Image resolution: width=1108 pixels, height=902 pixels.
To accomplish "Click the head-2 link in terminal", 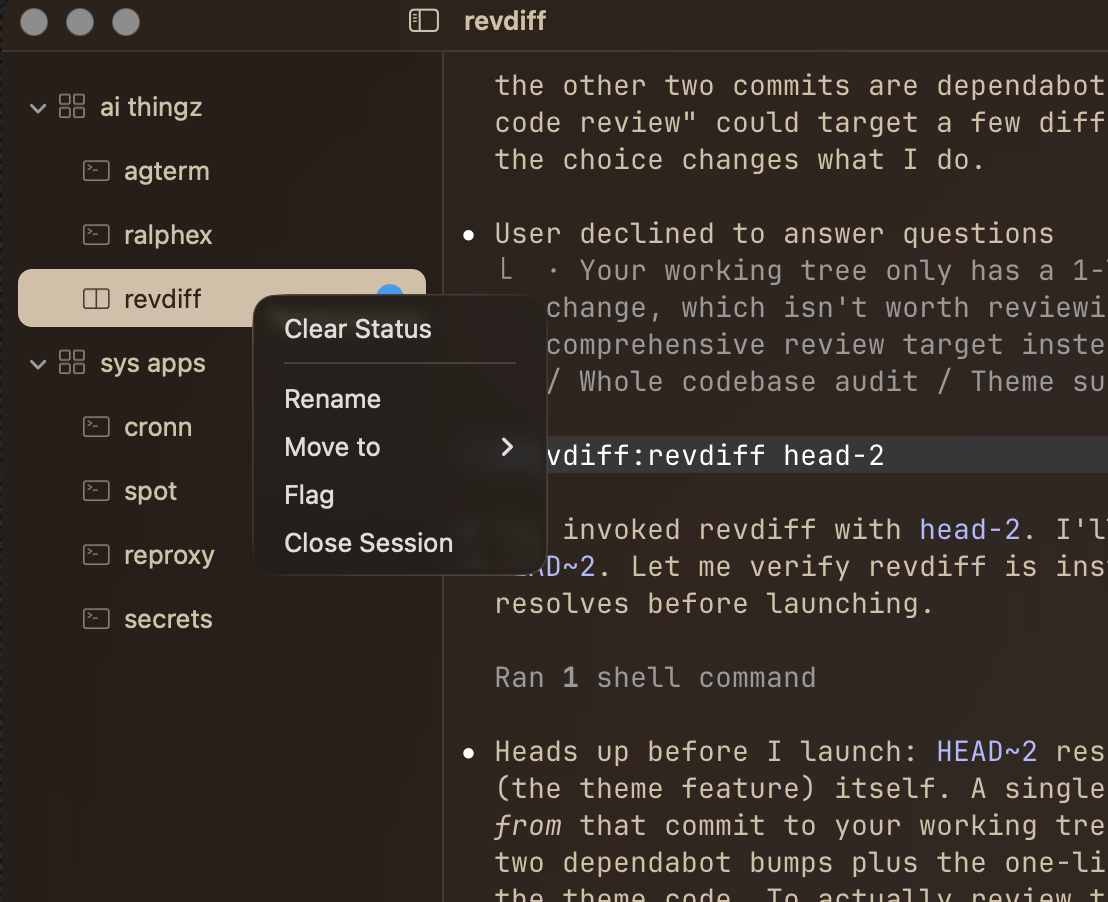I will 970,529.
